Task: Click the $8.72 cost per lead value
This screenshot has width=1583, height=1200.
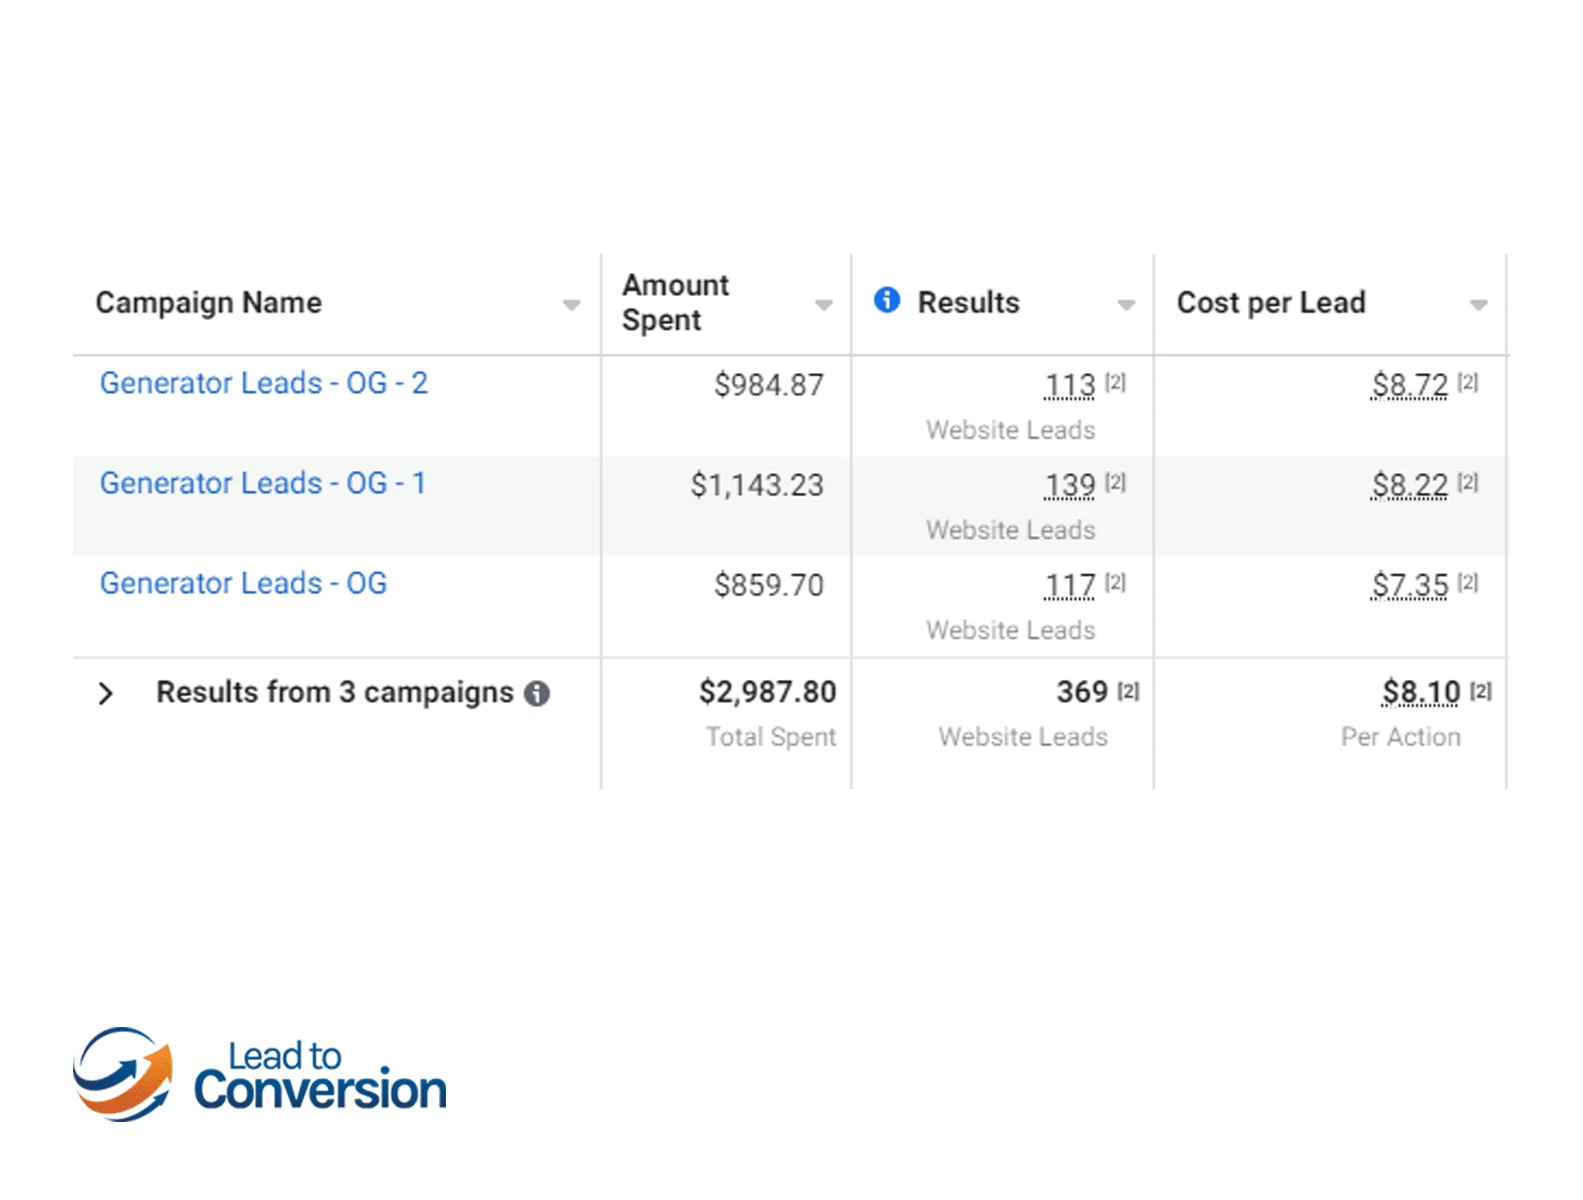Action: pyautogui.click(x=1410, y=385)
